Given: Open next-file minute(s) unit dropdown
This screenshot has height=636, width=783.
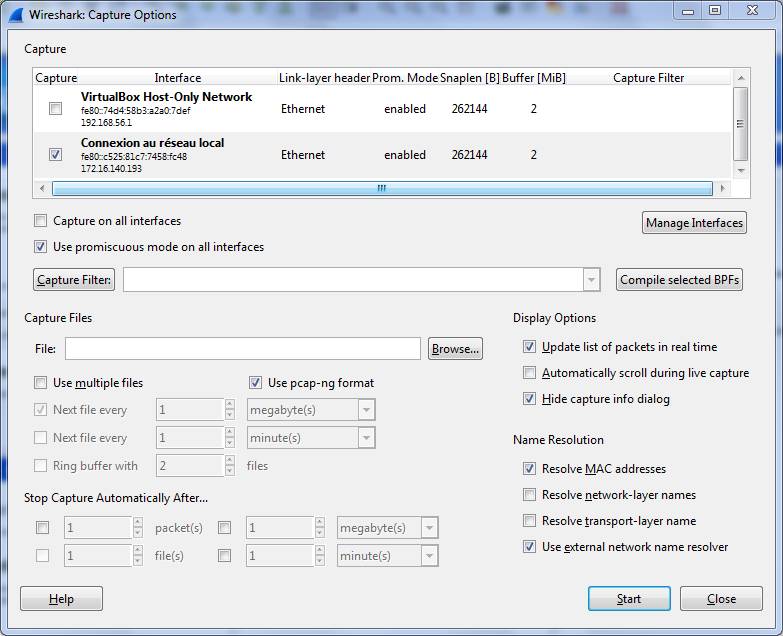Looking at the screenshot, I should click(x=366, y=438).
